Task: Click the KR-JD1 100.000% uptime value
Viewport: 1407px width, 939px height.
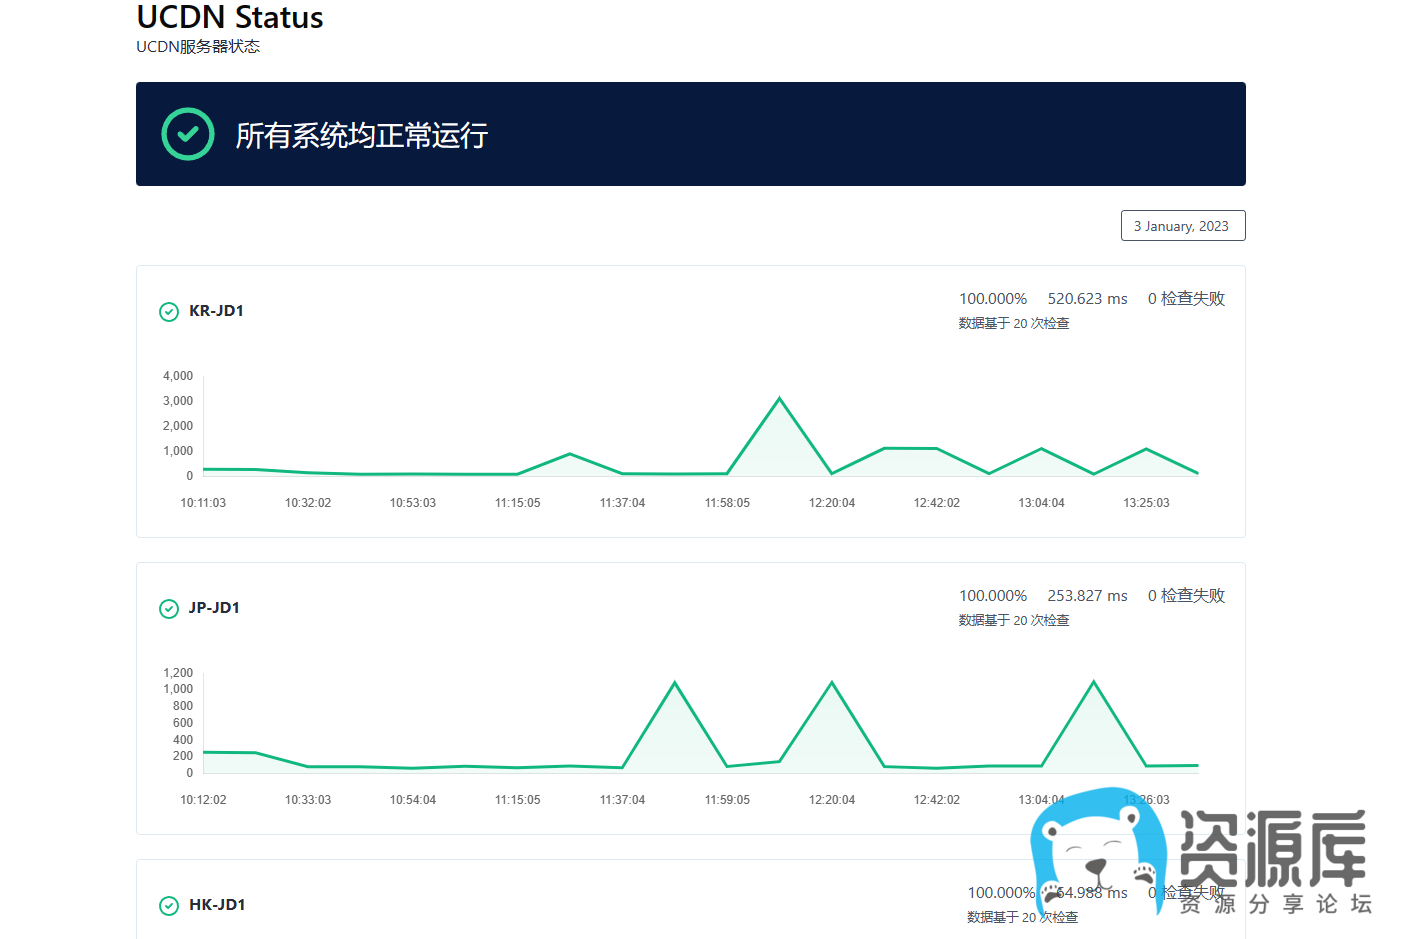Action: point(992,299)
